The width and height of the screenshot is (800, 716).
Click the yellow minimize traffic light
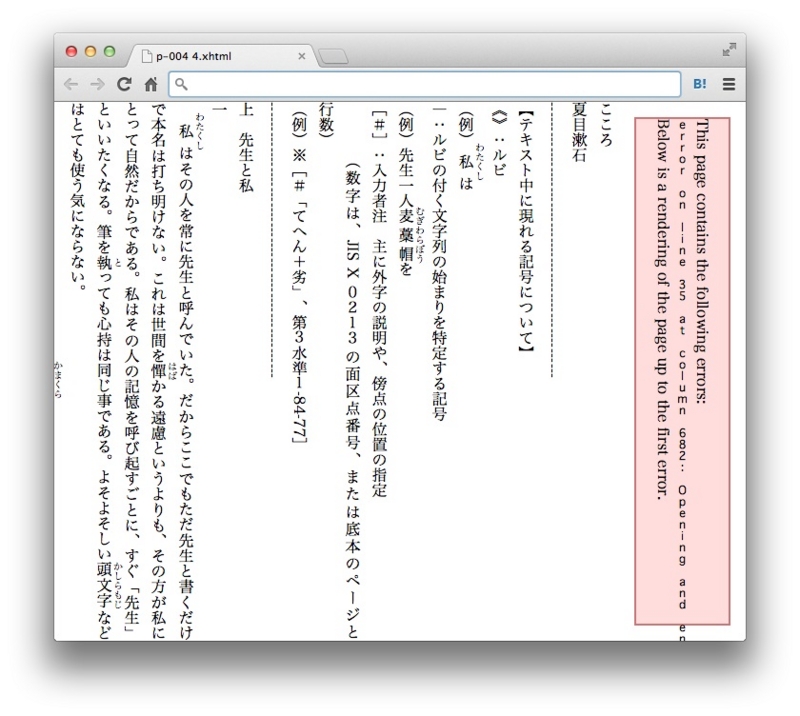click(x=88, y=49)
